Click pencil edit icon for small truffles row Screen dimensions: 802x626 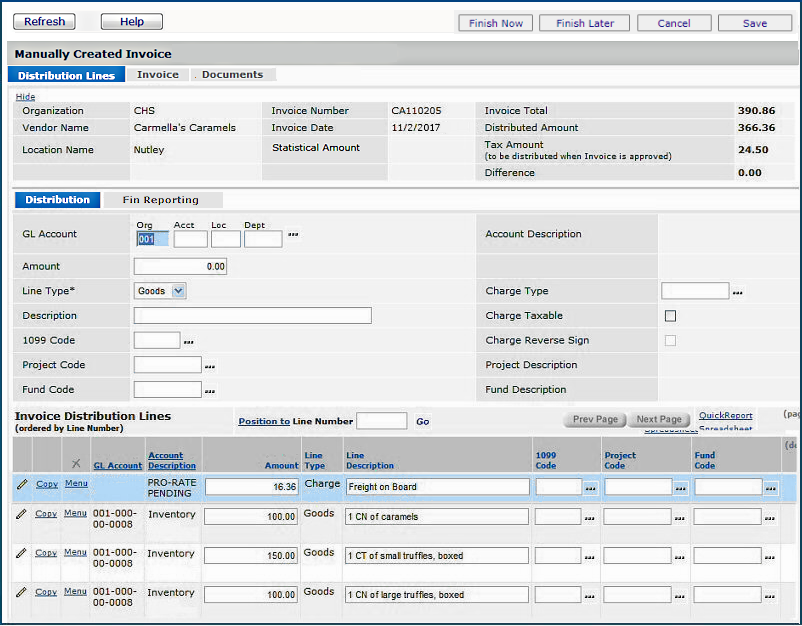(x=22, y=553)
